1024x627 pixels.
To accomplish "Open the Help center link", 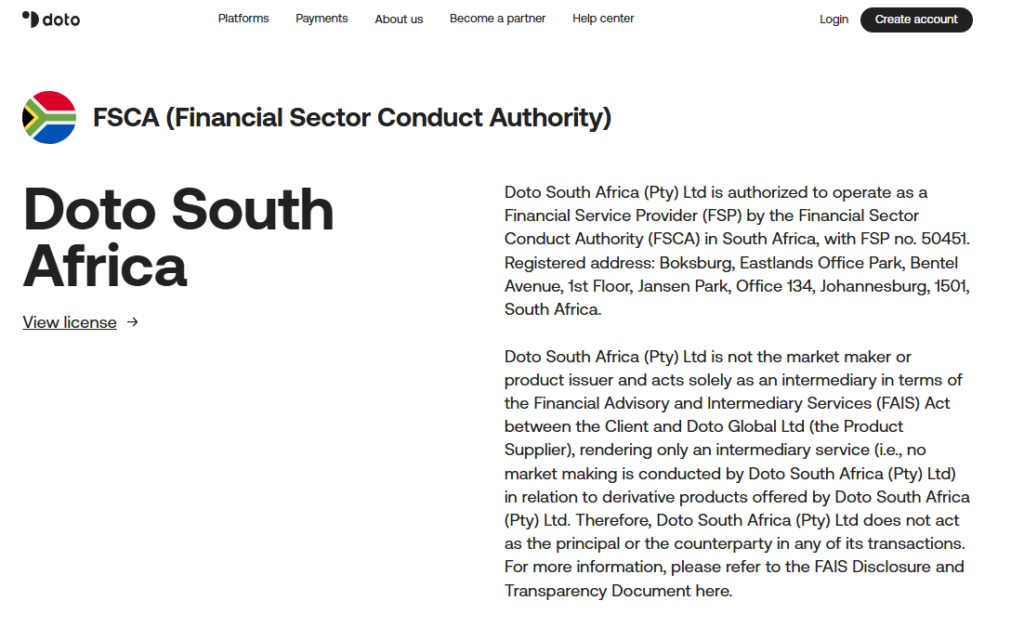I will [603, 18].
